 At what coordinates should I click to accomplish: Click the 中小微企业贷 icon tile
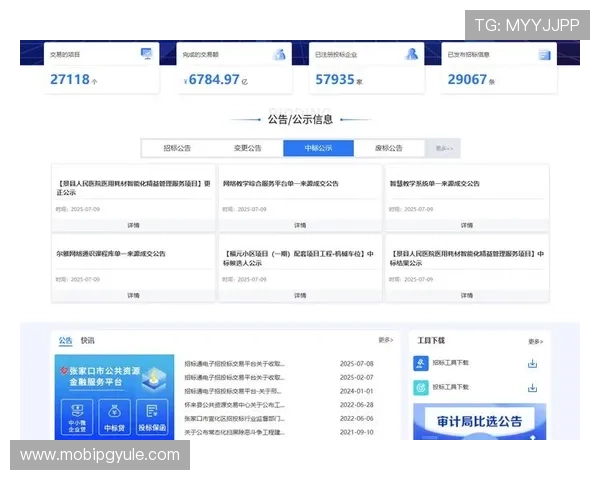coord(77,417)
